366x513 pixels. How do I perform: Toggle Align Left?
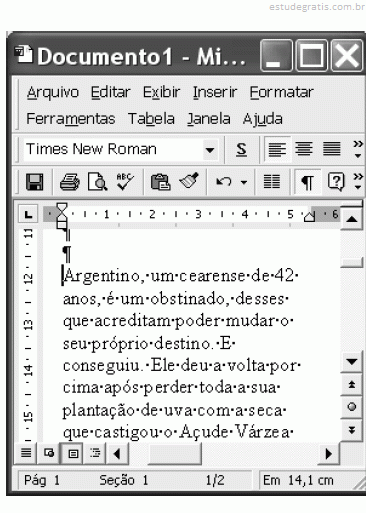click(x=277, y=149)
